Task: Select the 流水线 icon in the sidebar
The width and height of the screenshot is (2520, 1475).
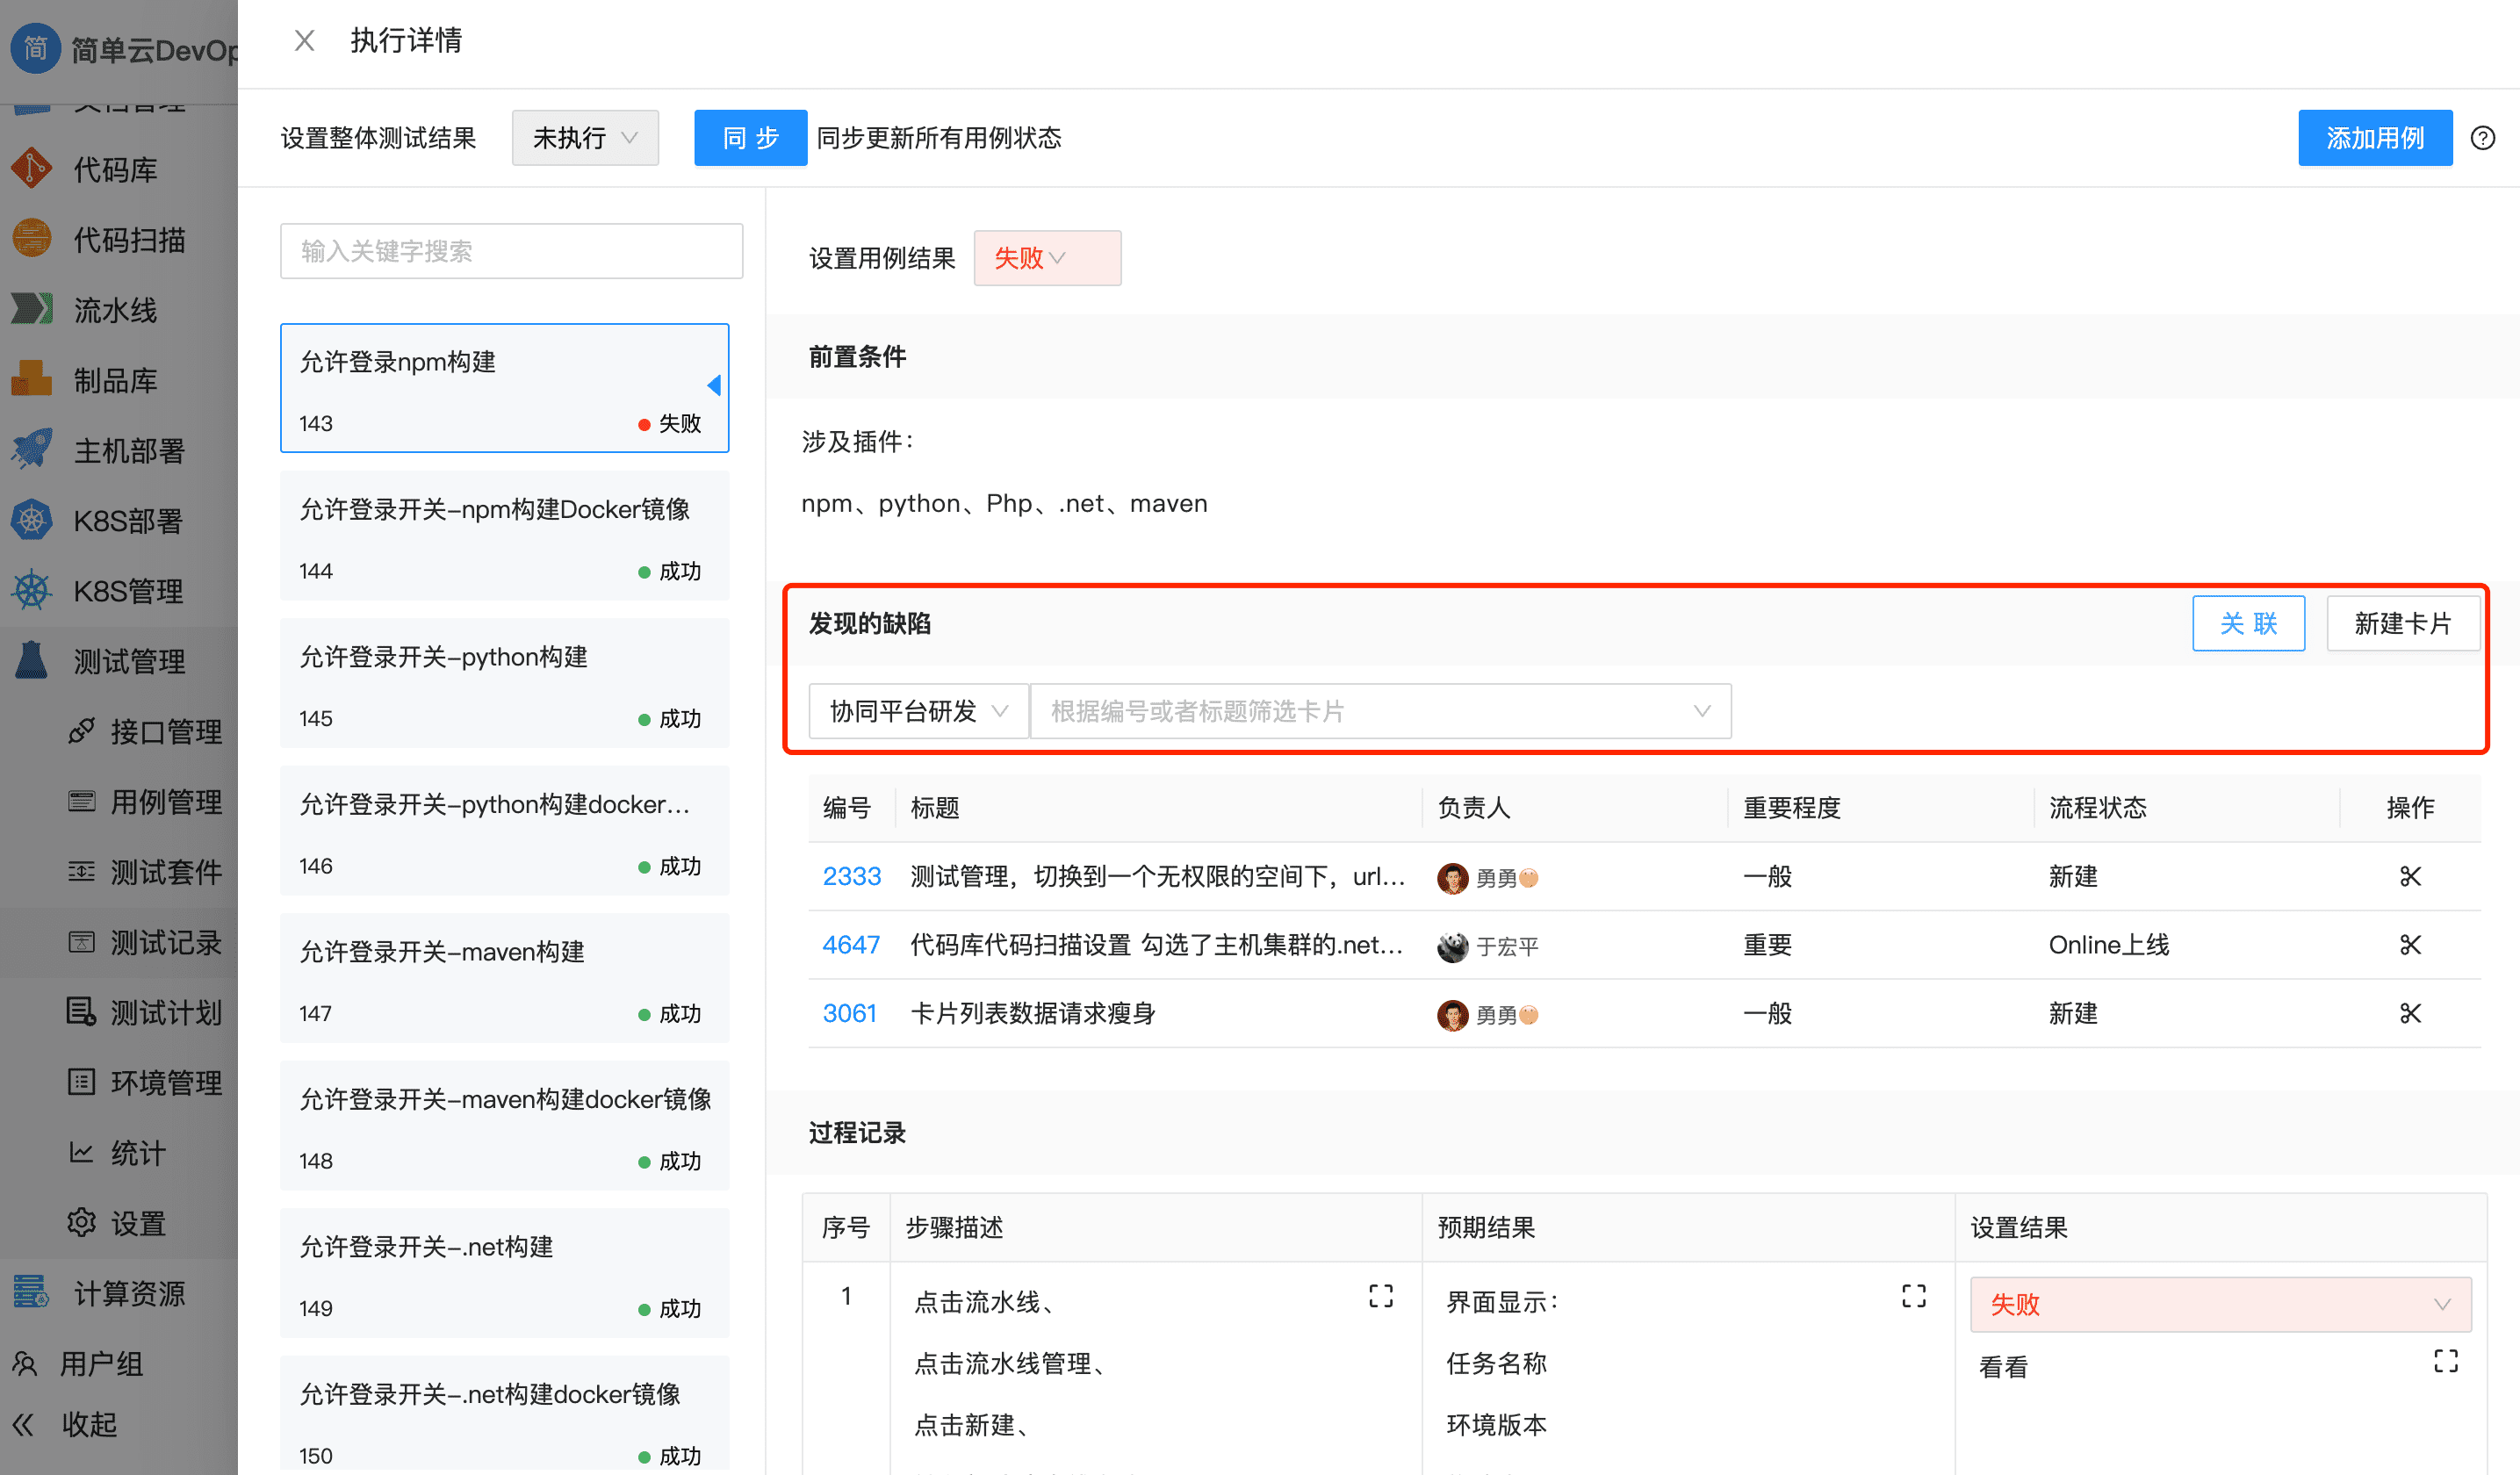Action: pos(31,309)
